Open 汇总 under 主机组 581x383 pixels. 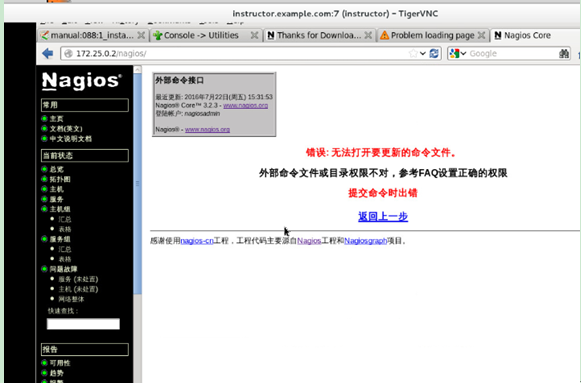65,219
